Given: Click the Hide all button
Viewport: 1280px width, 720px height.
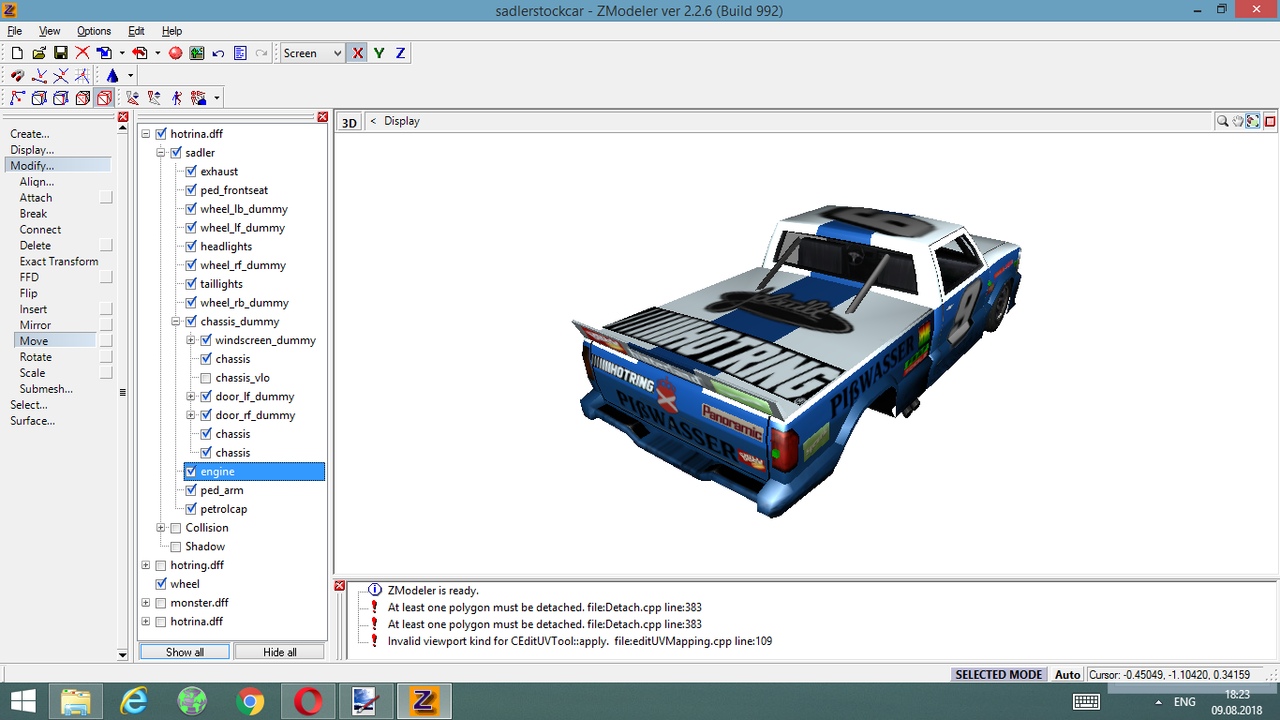Looking at the screenshot, I should click(280, 652).
